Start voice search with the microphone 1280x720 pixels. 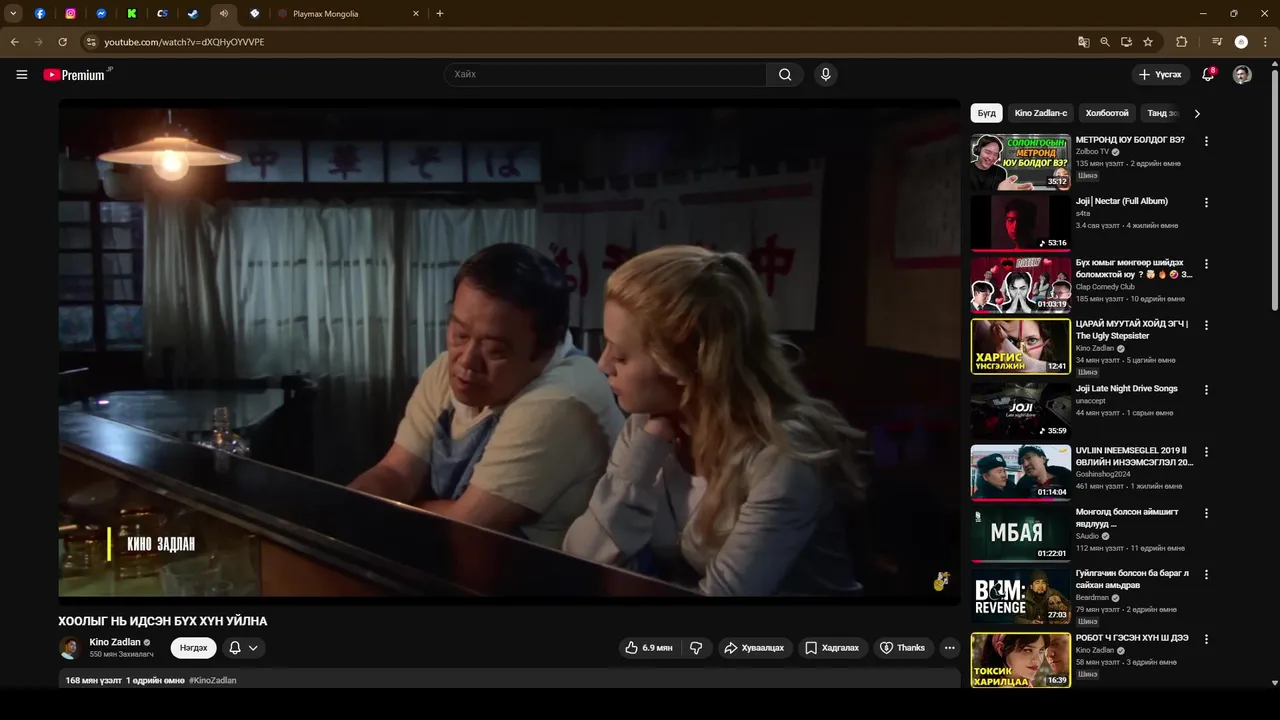point(825,74)
